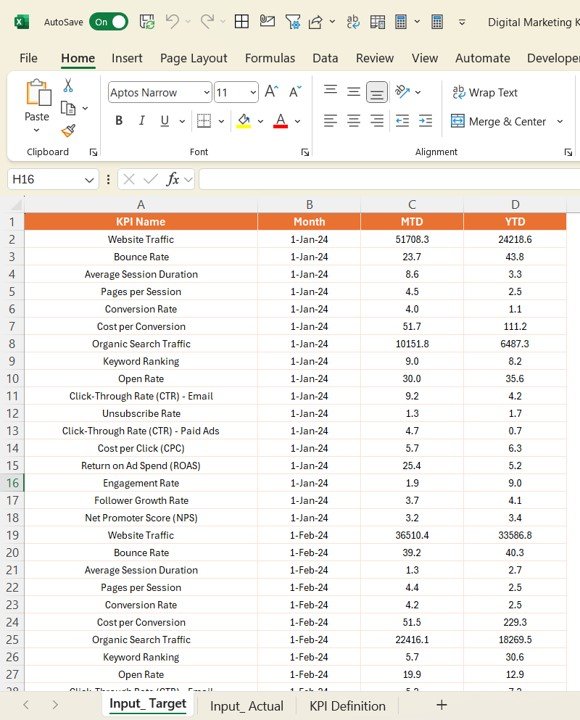Click the Increase Indent icon
Viewport: 580px width, 720px height.
[x=426, y=121]
